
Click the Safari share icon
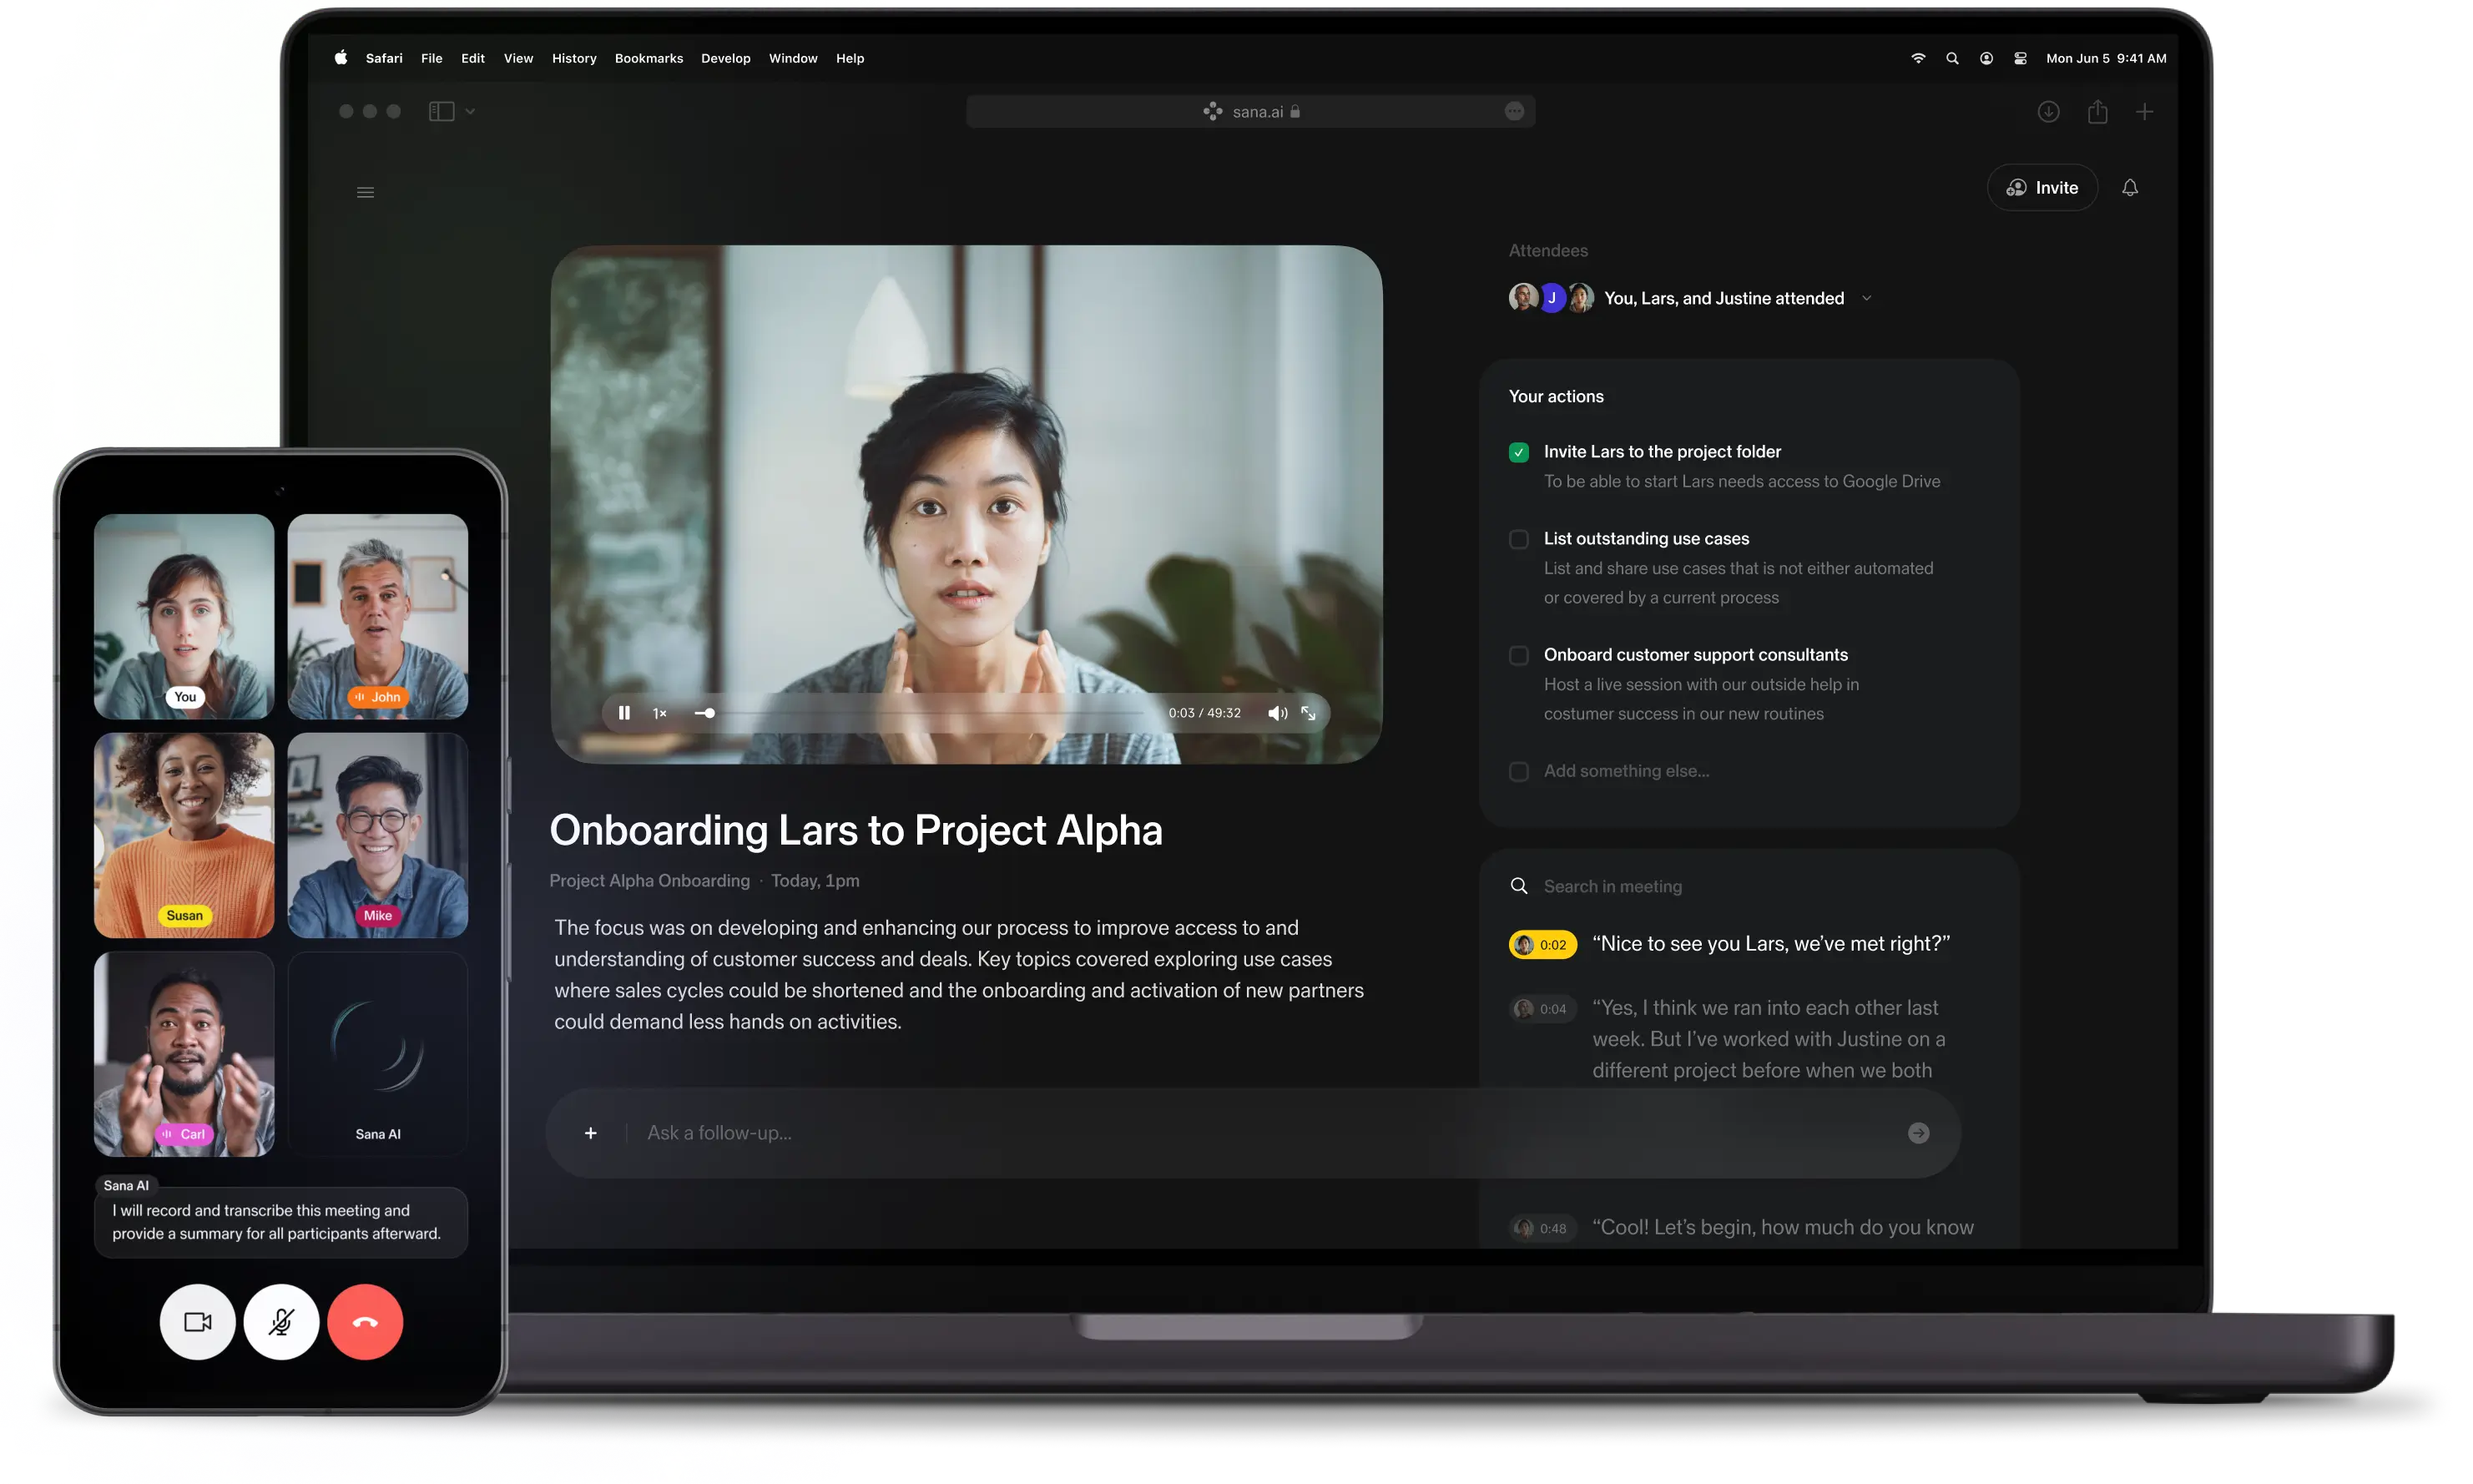2097,112
